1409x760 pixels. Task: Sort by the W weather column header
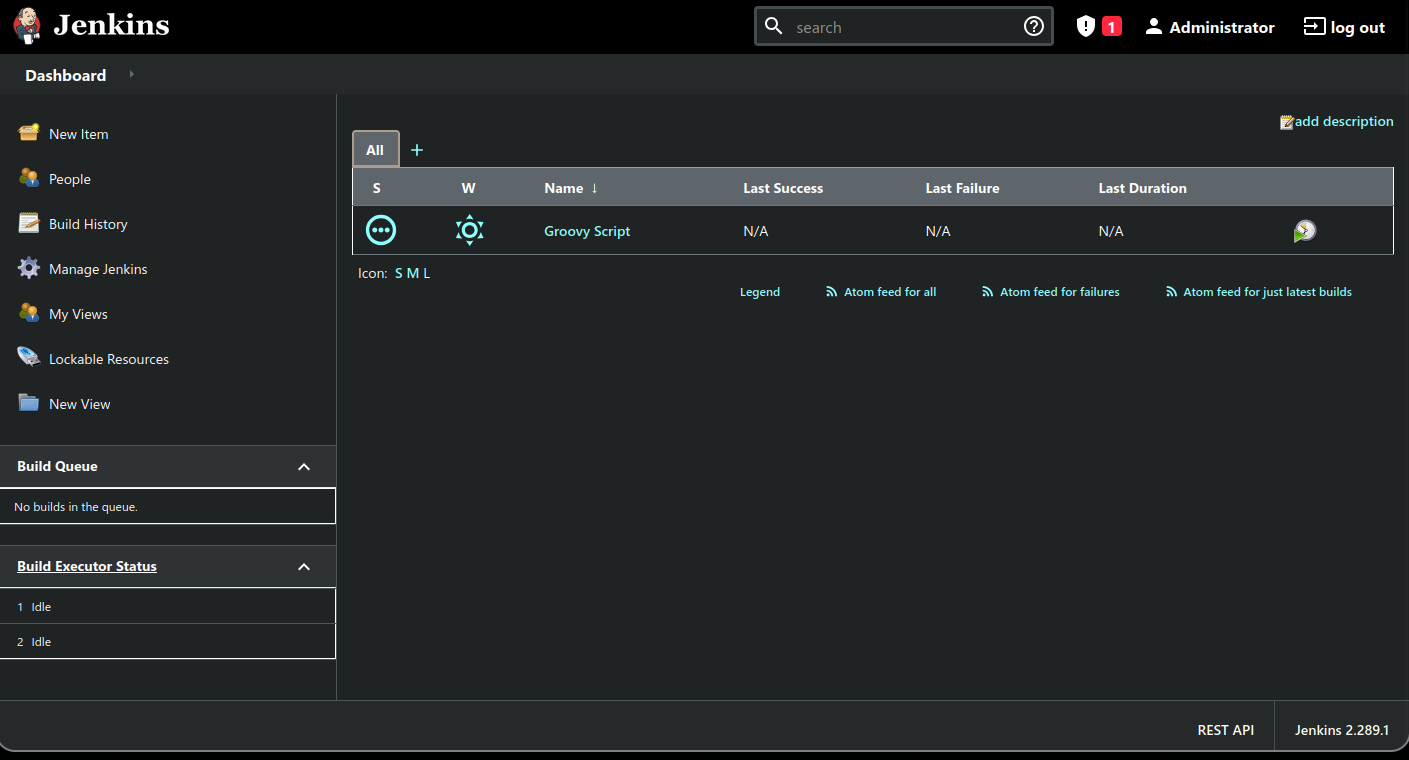468,188
